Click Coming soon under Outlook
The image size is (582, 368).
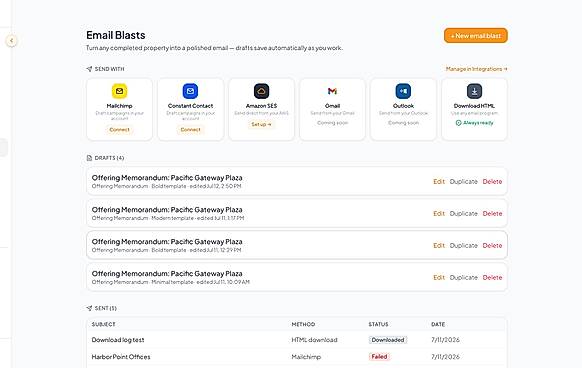pyautogui.click(x=403, y=123)
